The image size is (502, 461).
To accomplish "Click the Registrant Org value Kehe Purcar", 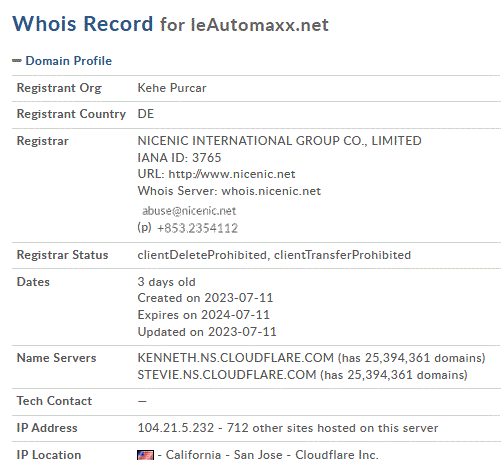I will pyautogui.click(x=172, y=88).
